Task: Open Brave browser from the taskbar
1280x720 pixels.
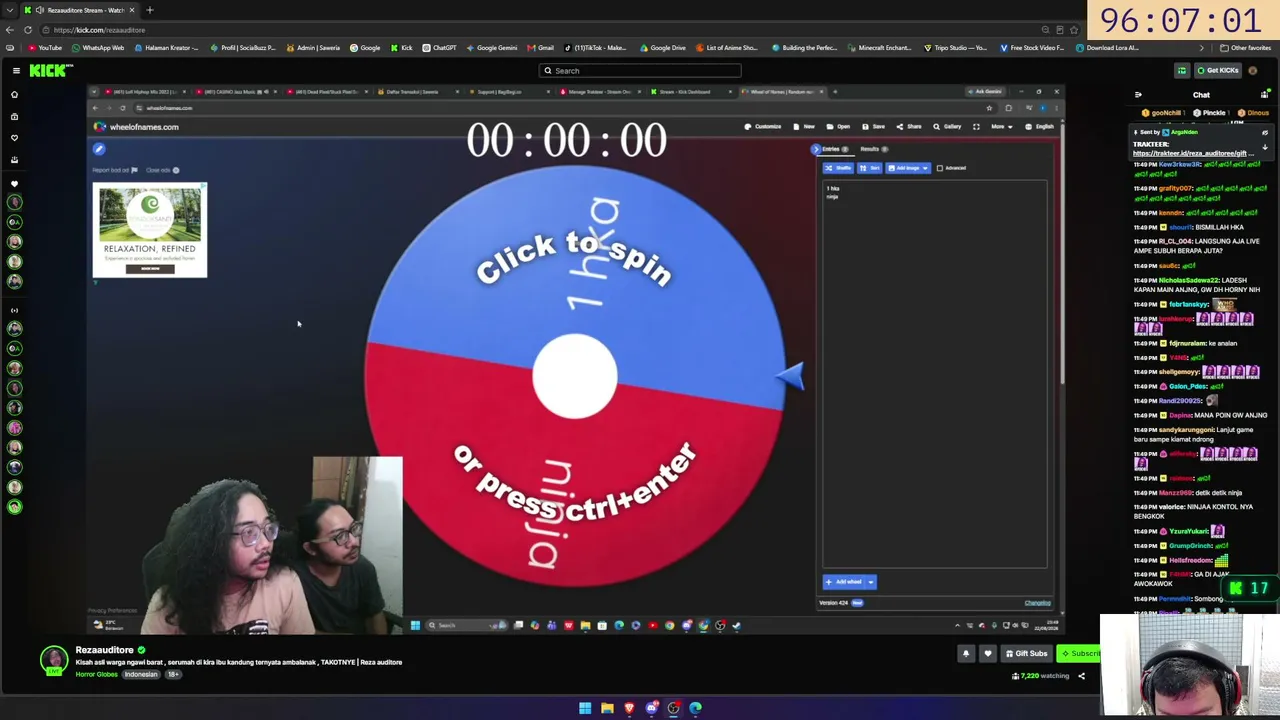Action: [629, 708]
